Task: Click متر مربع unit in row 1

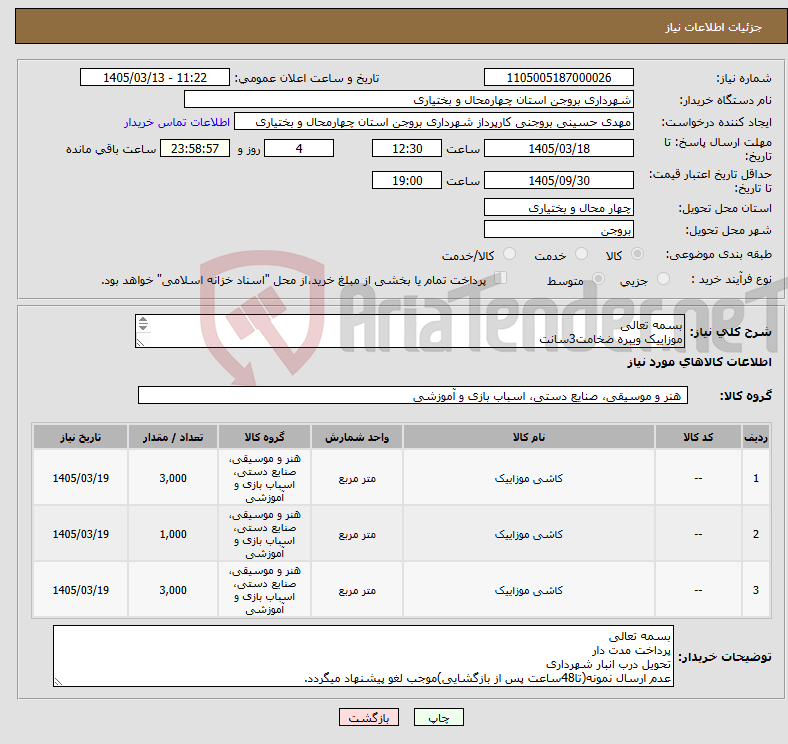Action: pyautogui.click(x=357, y=478)
